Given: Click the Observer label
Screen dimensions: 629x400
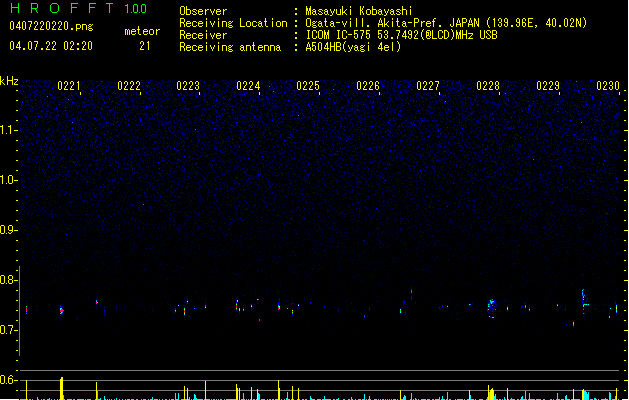Looking at the screenshot, I should coord(203,11).
